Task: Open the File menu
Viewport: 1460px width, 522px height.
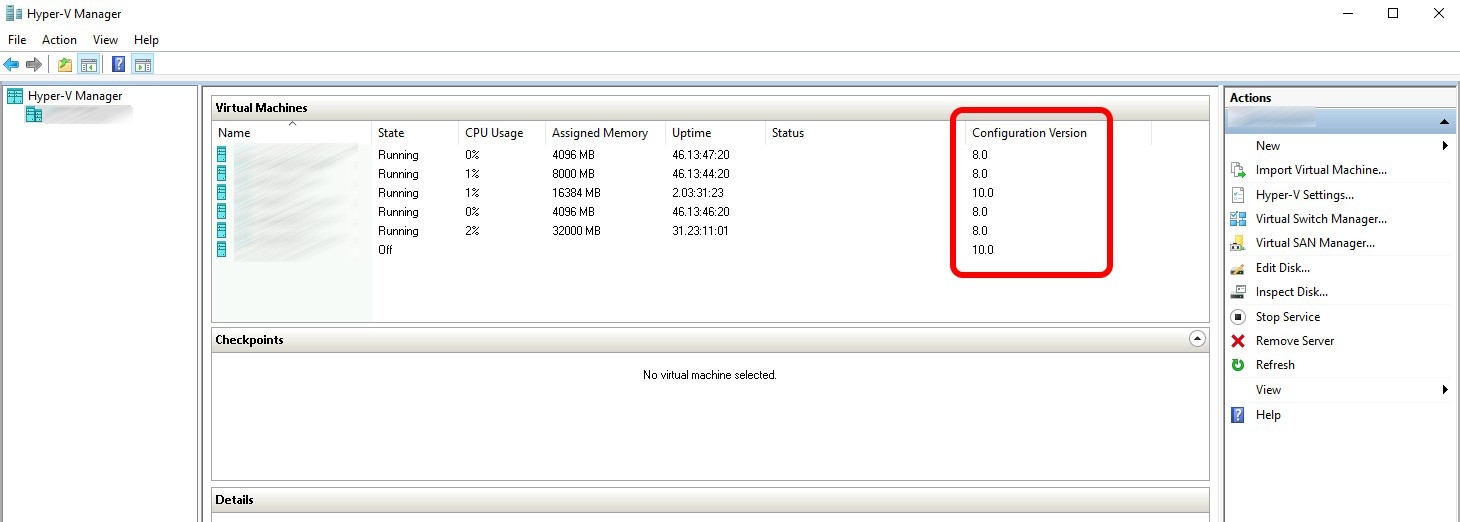Action: [16, 40]
